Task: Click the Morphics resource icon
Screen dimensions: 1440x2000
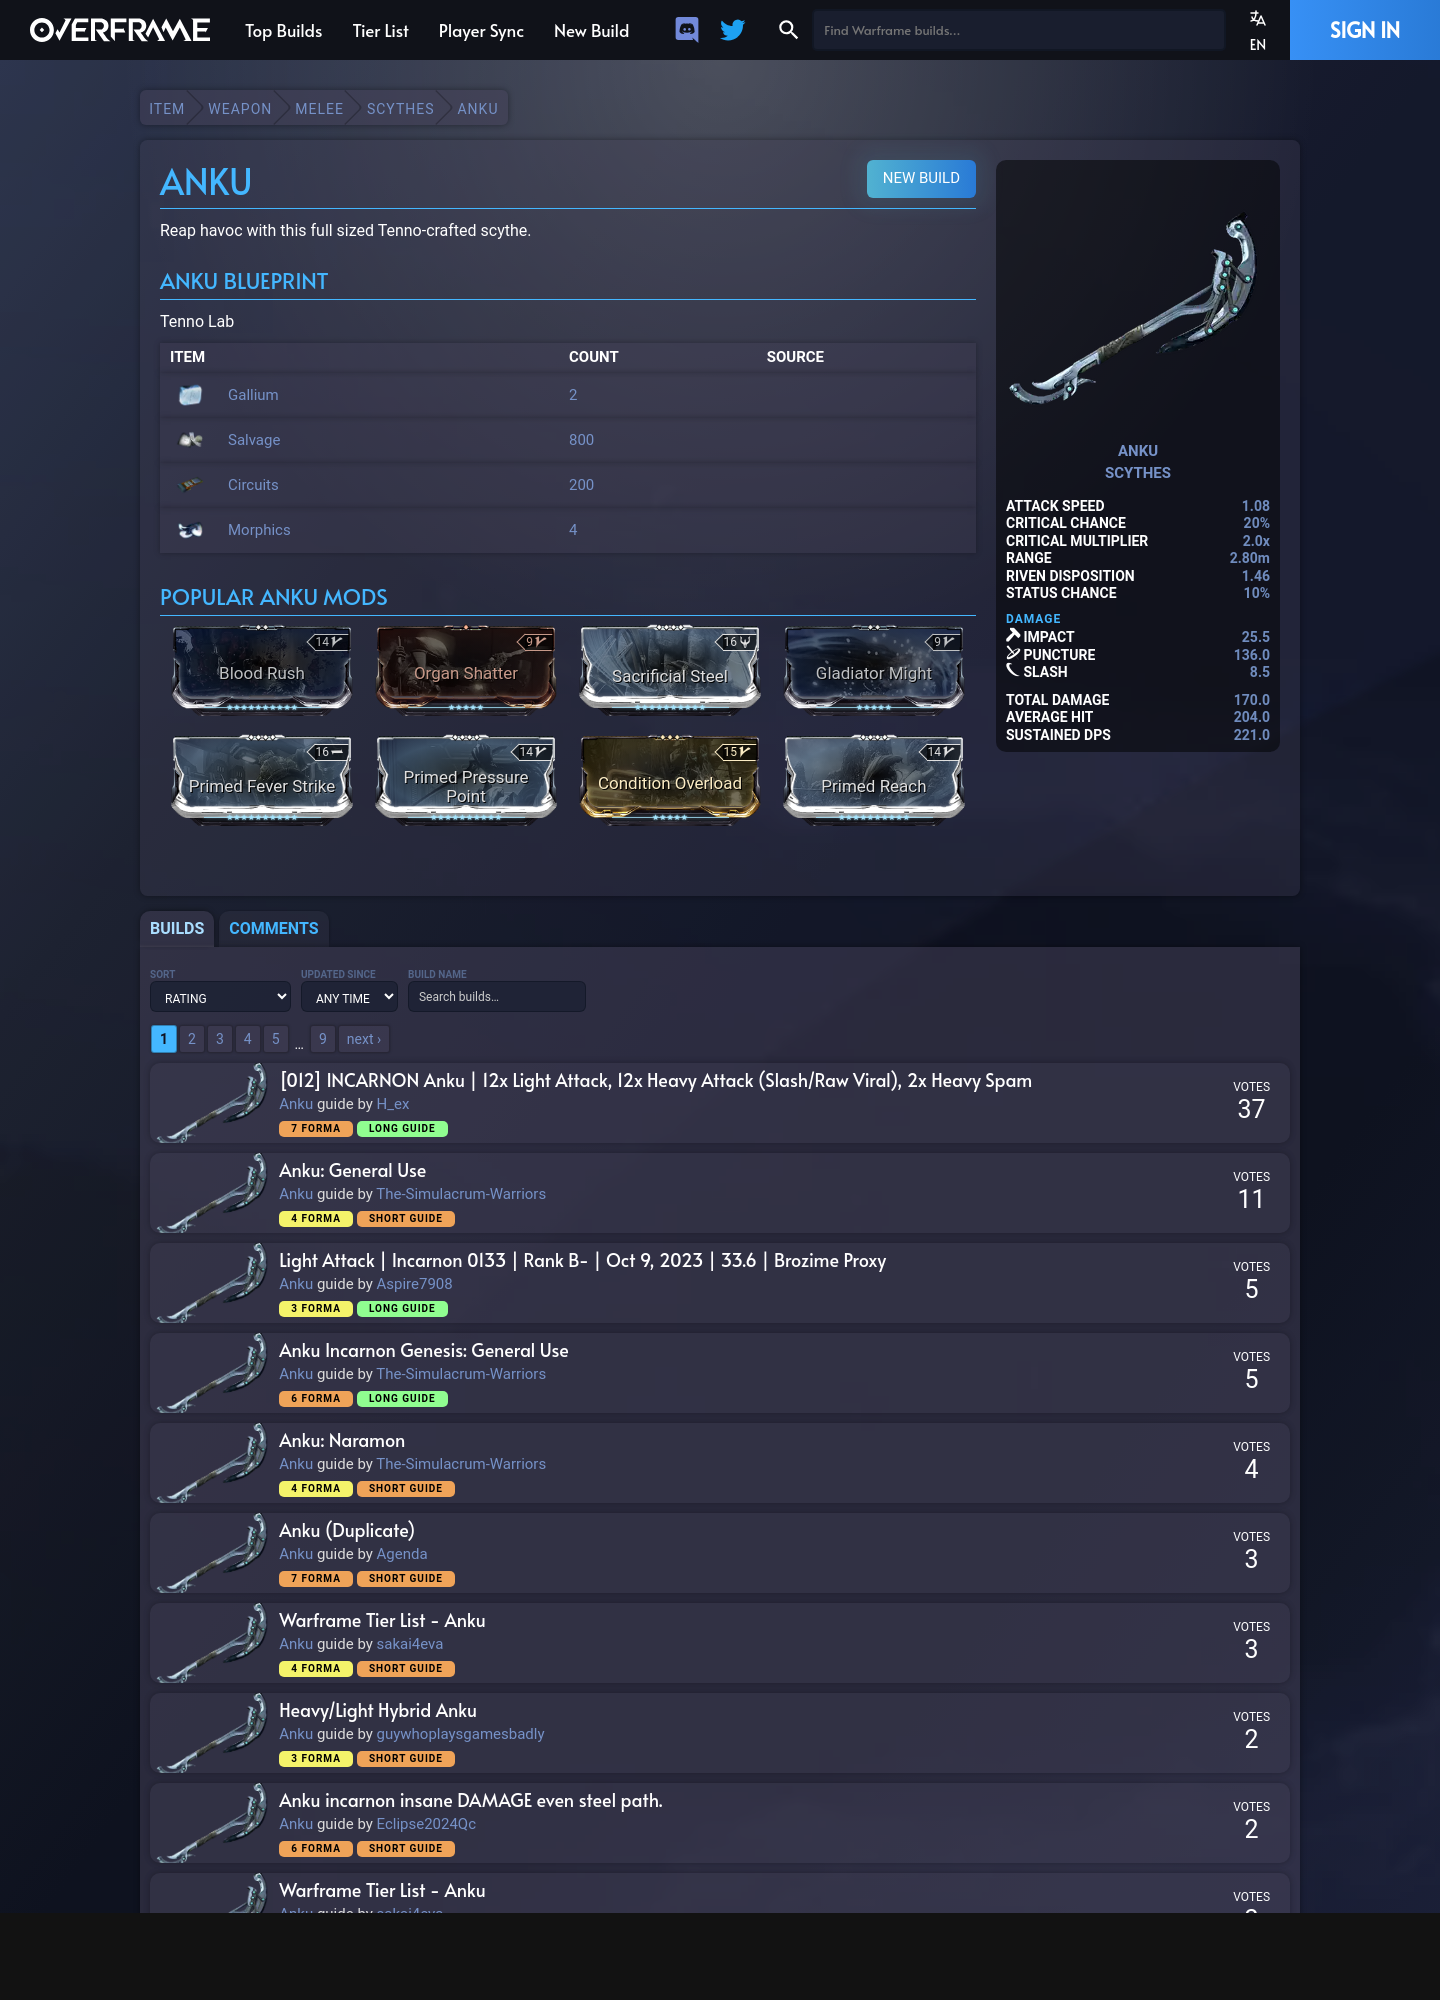Action: pyautogui.click(x=190, y=530)
